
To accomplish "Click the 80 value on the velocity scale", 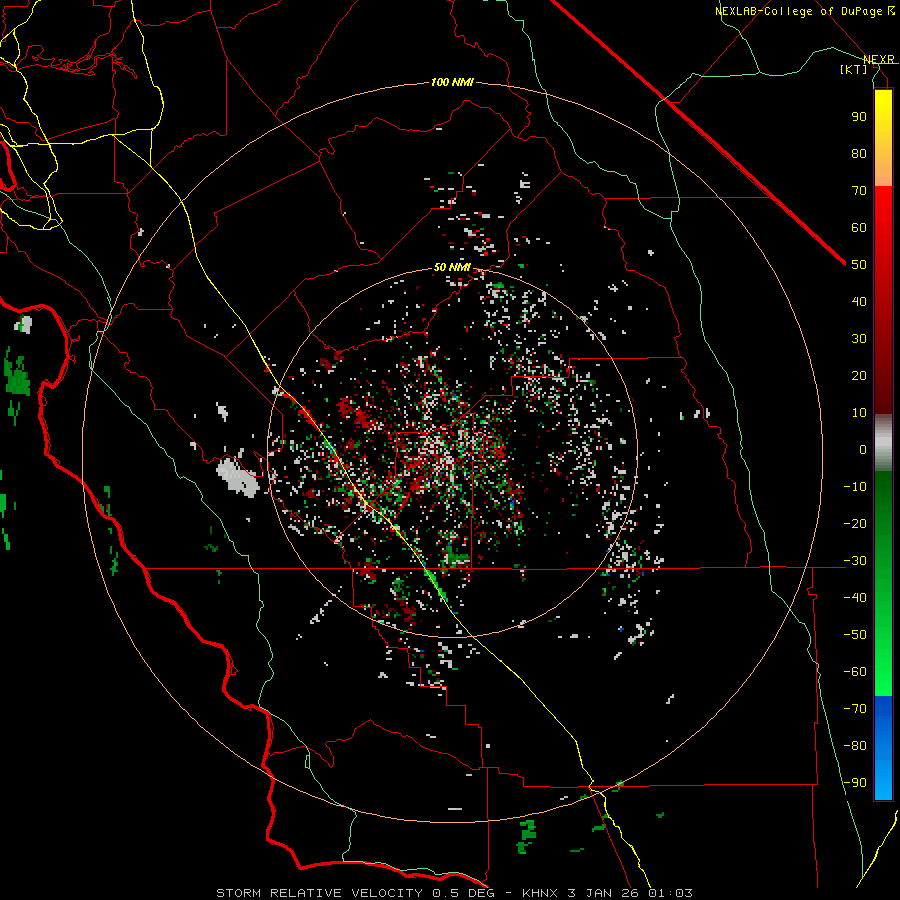I will point(859,153).
